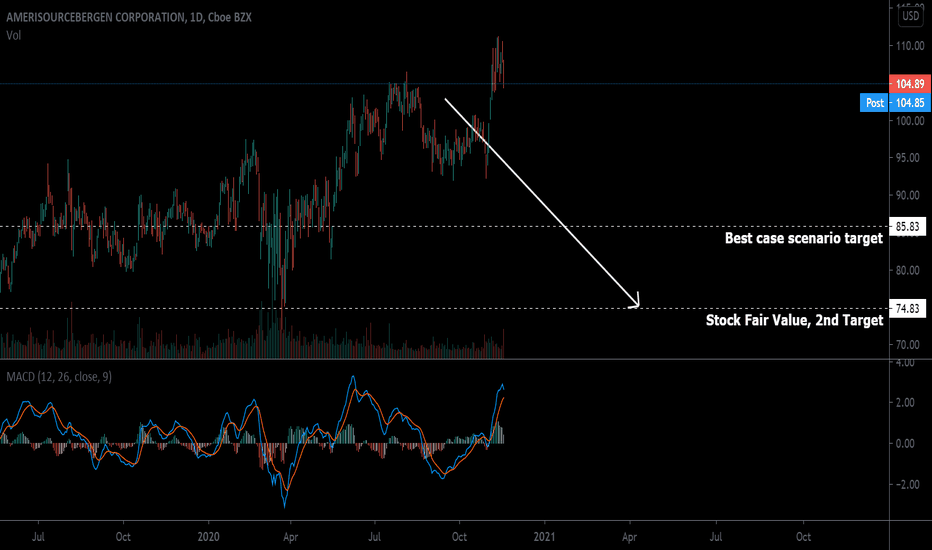Click the red 104.89 price label

[x=910, y=84]
